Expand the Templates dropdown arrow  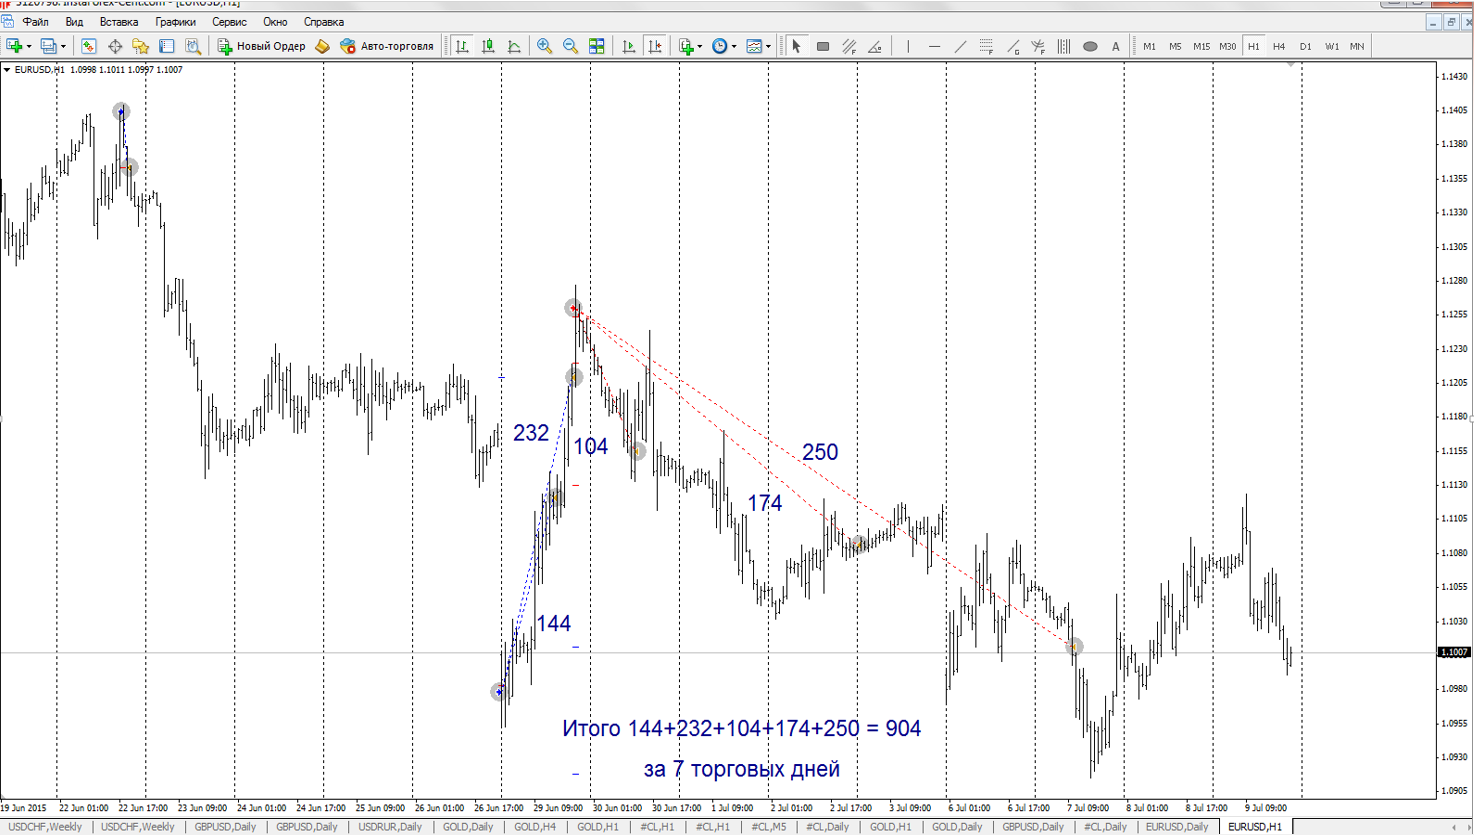(768, 46)
